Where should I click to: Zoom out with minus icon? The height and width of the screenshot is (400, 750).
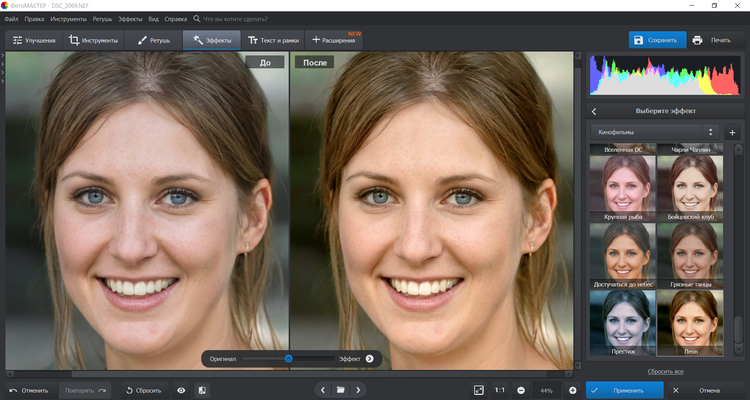tap(520, 390)
